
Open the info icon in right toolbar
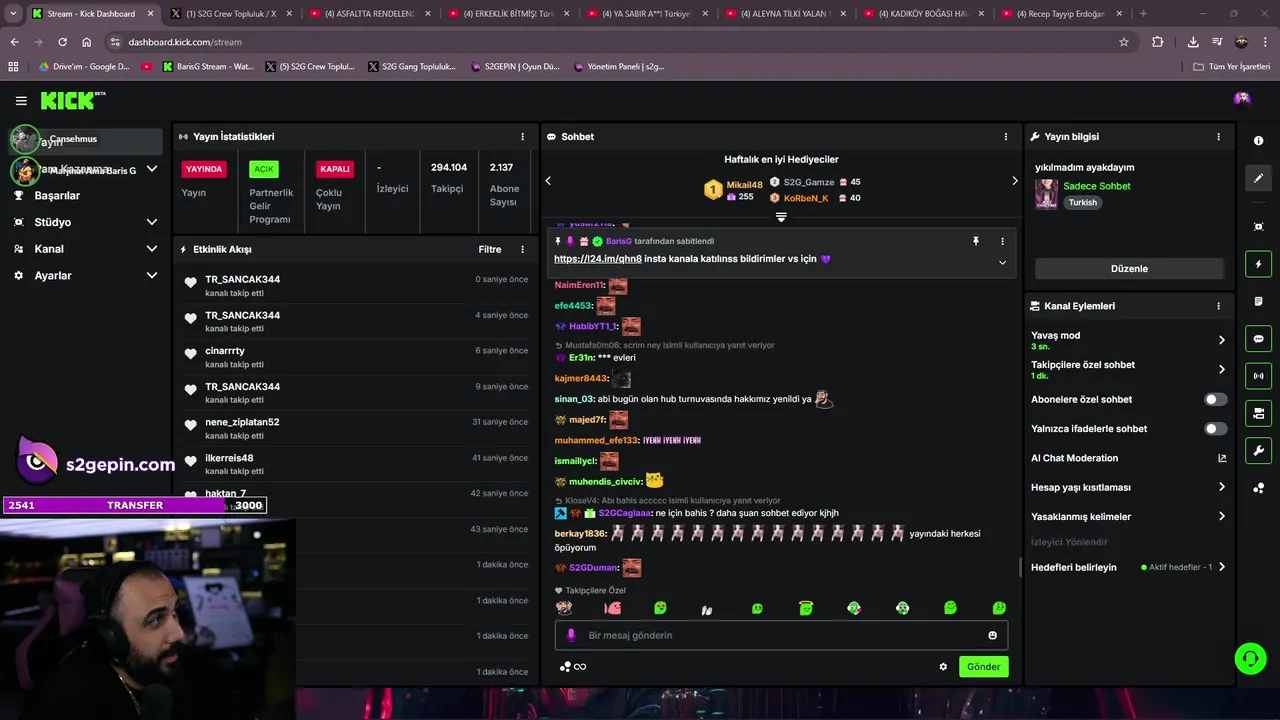[x=1258, y=141]
